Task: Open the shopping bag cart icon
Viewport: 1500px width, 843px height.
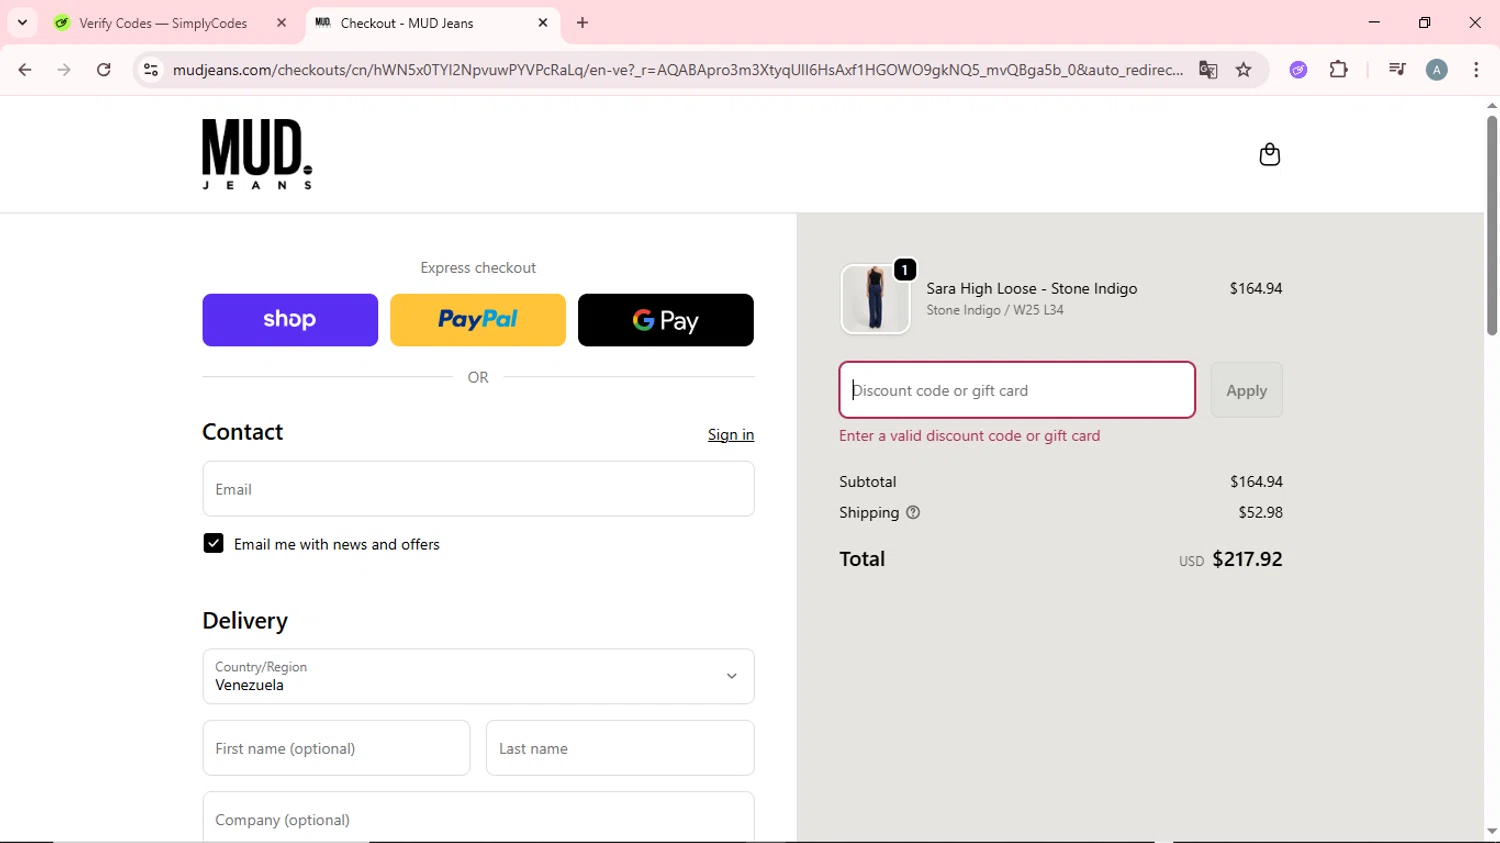Action: 1269,155
